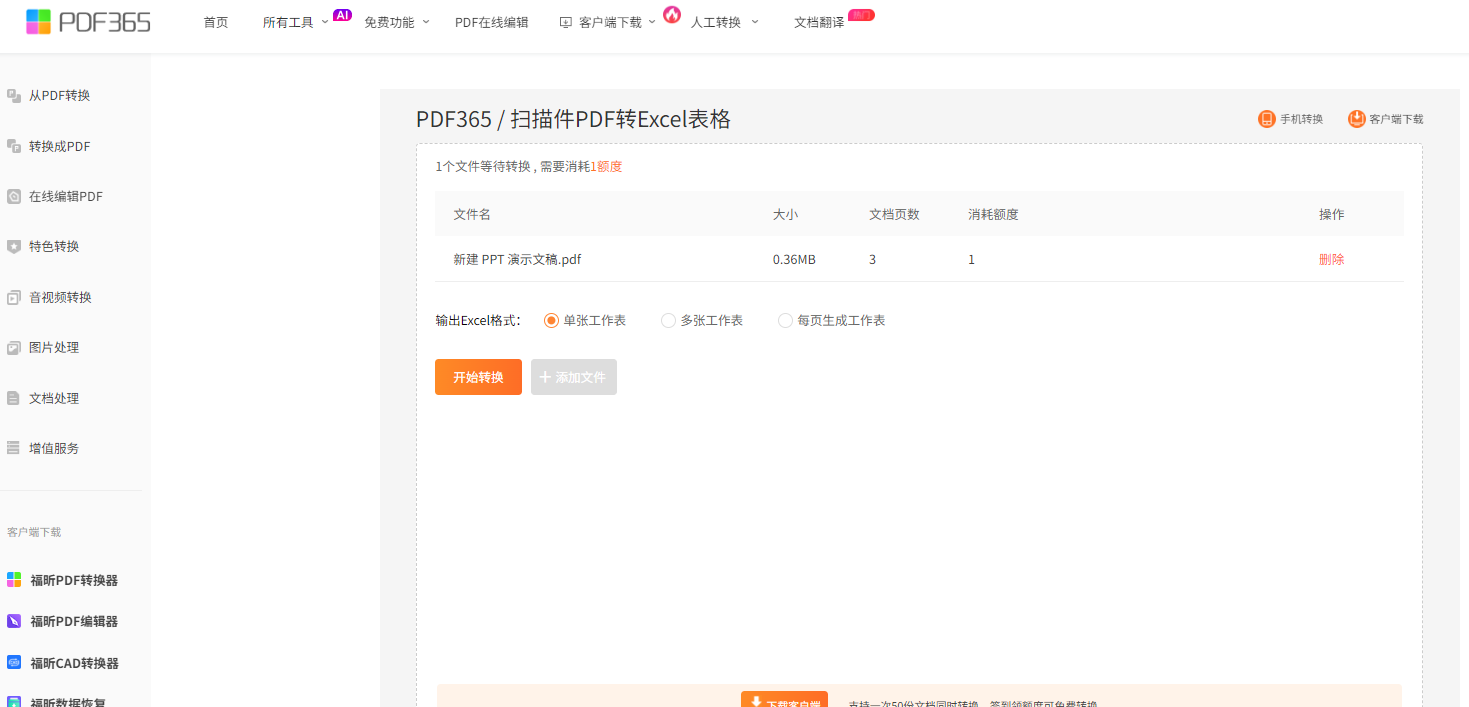
Task: Click the 手机转换 phone icon
Action: click(1266, 119)
